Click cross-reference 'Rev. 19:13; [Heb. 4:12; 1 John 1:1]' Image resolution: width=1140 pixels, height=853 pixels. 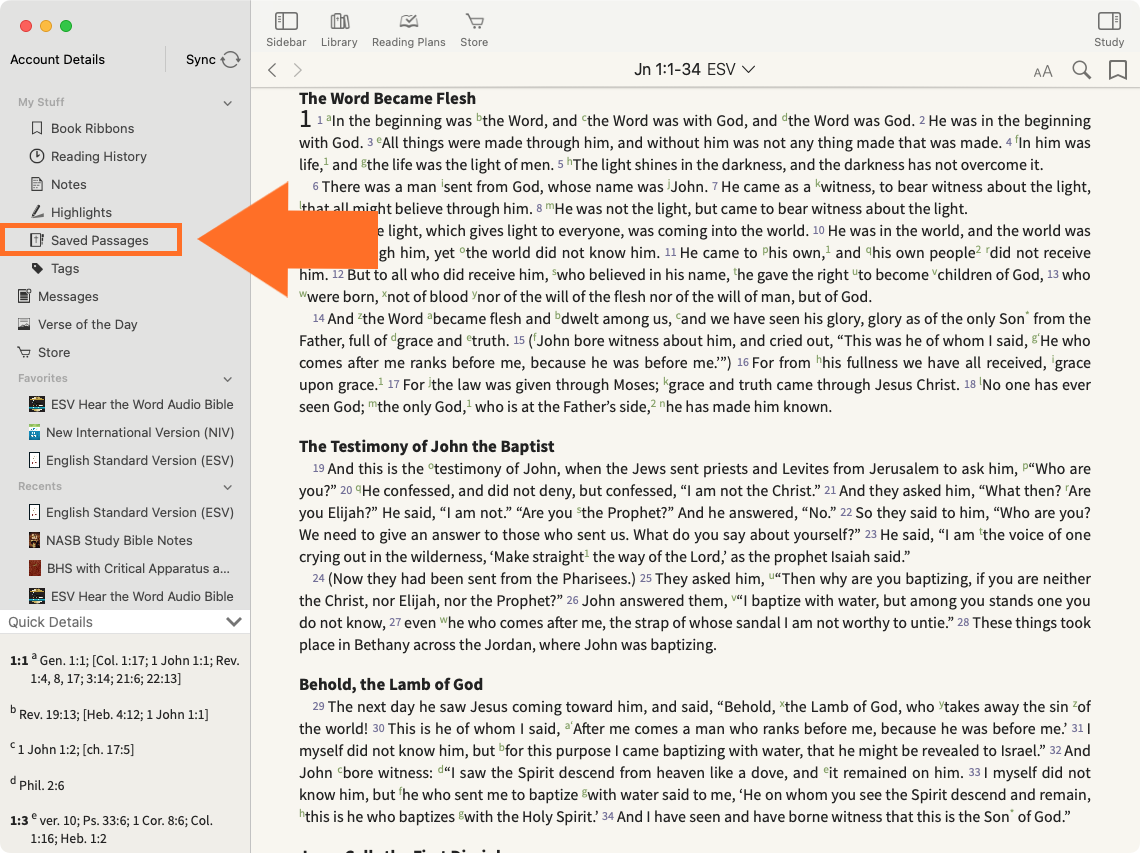(x=113, y=715)
